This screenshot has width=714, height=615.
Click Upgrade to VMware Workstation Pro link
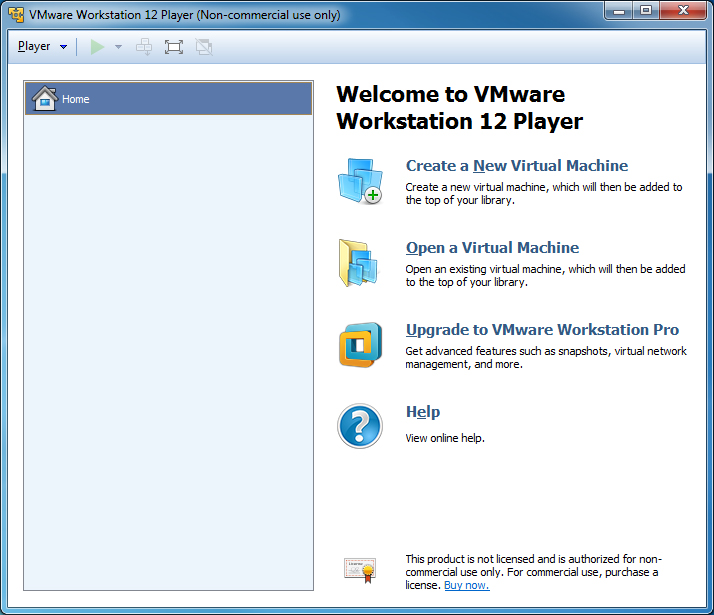coord(542,330)
